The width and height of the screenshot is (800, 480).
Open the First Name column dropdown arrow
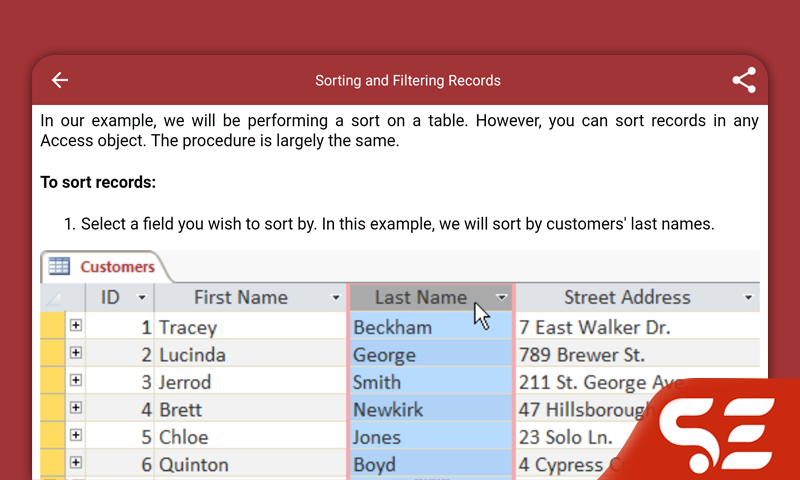click(x=336, y=298)
